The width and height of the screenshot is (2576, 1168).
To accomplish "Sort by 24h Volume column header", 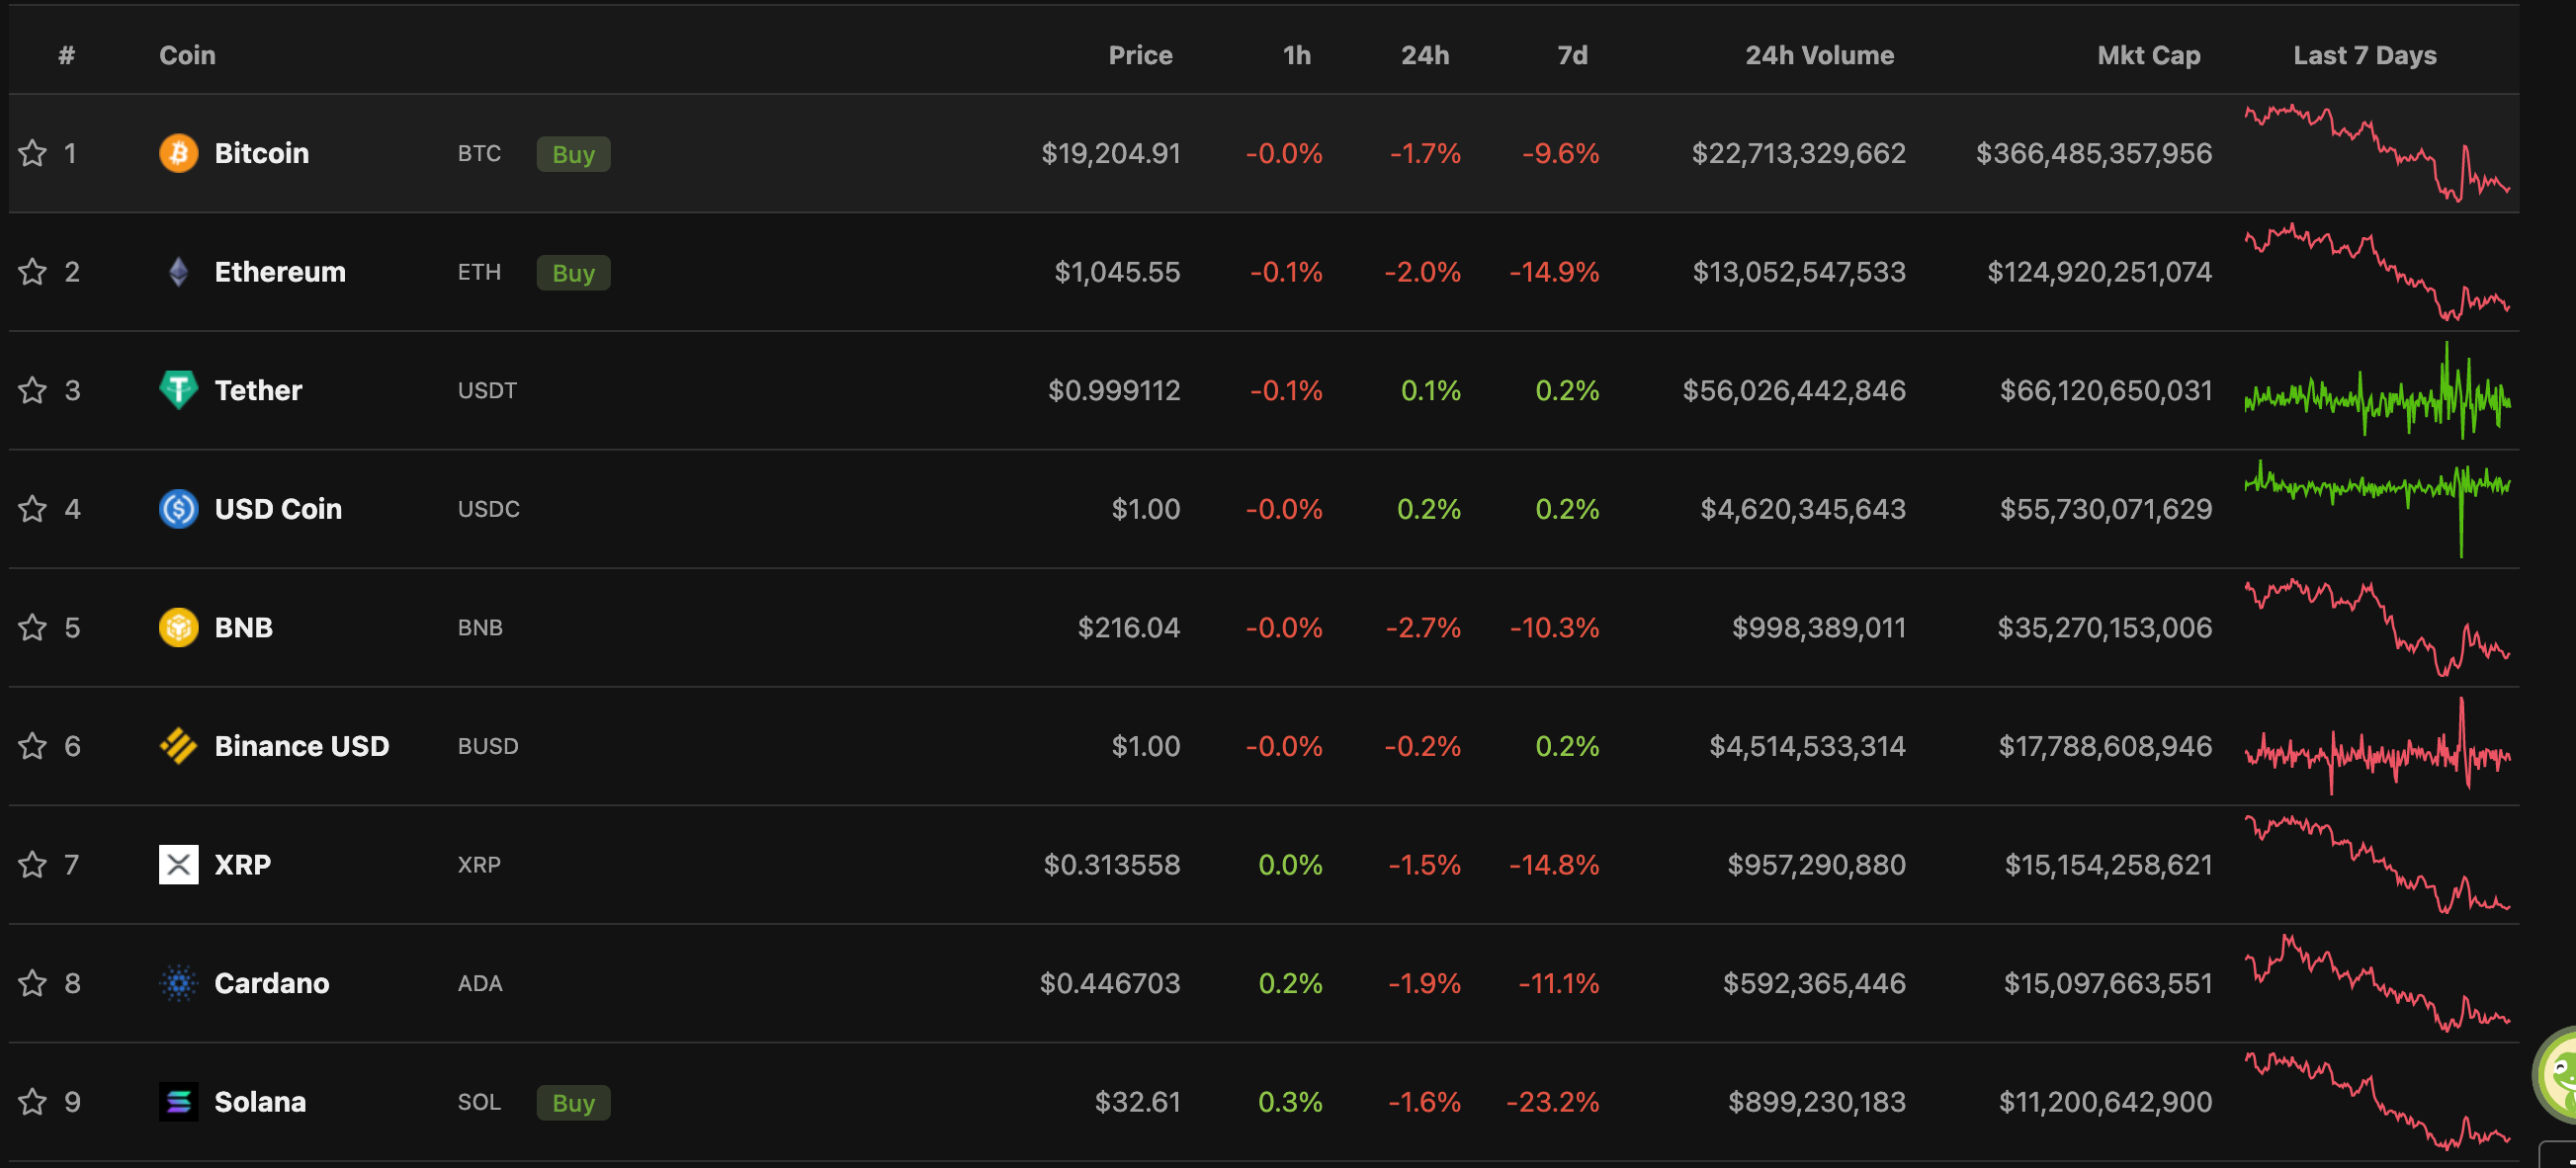I will (x=1819, y=55).
